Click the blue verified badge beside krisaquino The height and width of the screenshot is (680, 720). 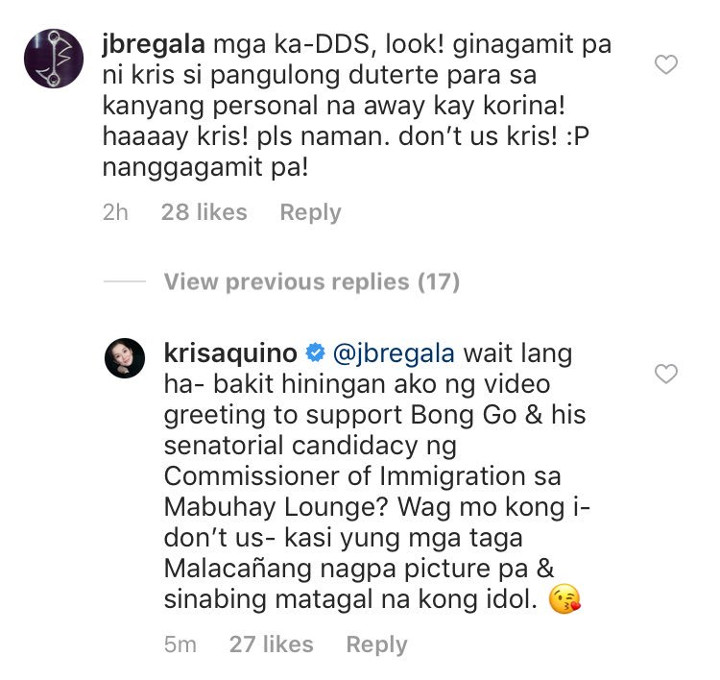coord(315,353)
